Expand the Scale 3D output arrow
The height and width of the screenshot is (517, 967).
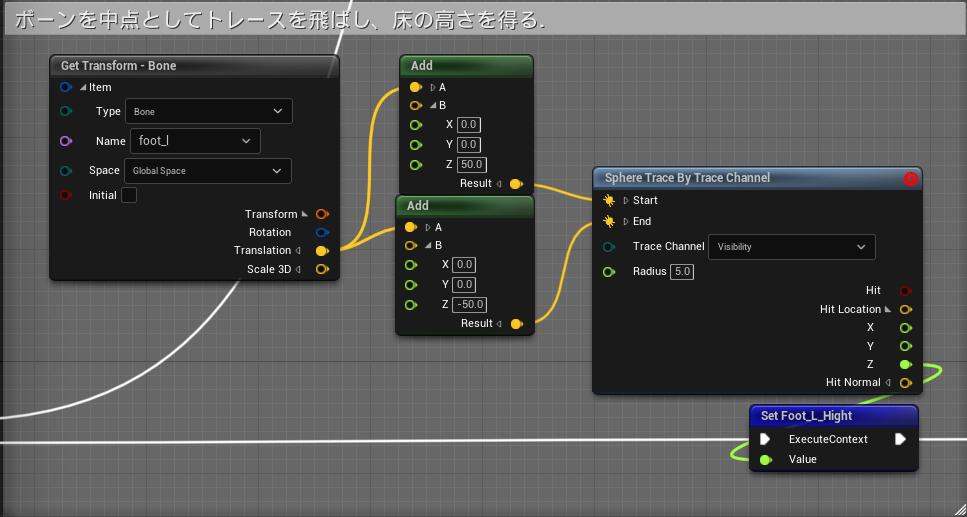coord(298,269)
